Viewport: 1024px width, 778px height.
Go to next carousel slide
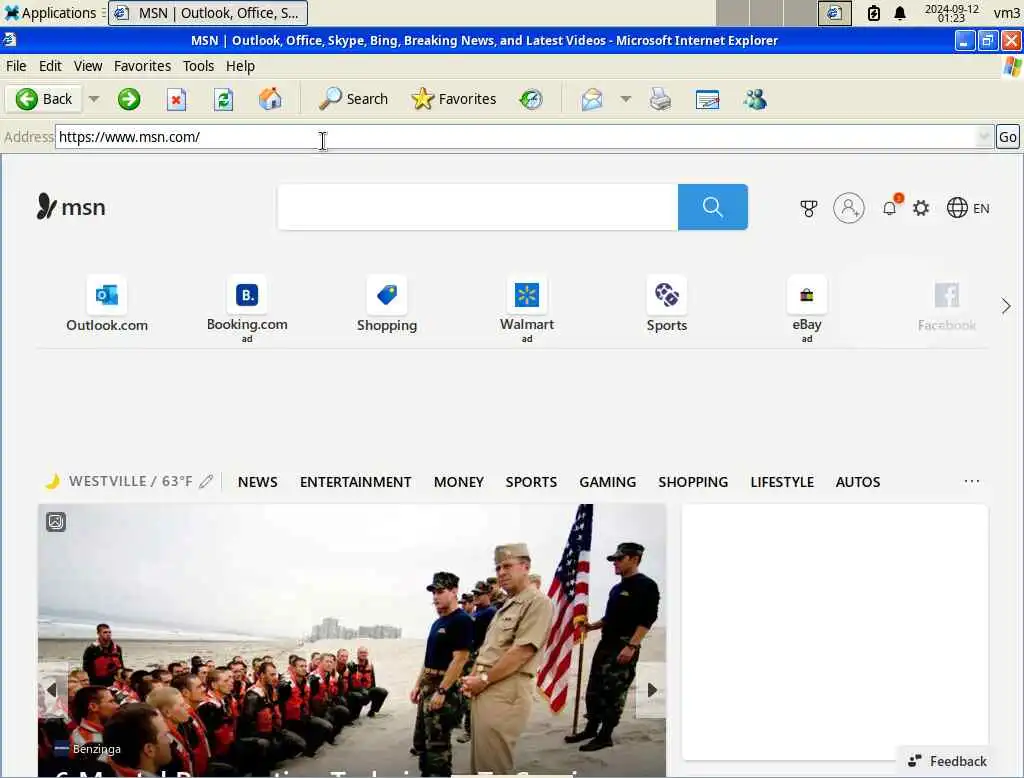[x=651, y=690]
